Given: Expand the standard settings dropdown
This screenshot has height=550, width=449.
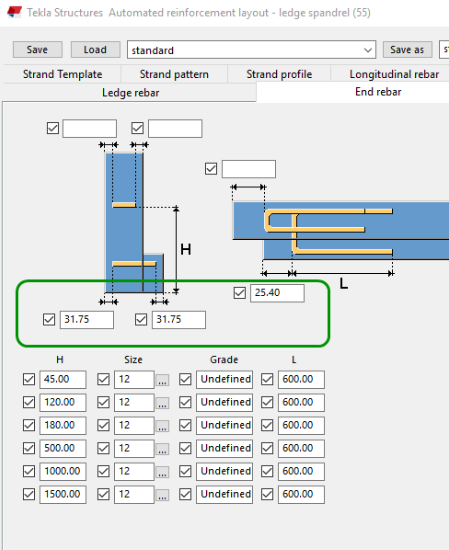Looking at the screenshot, I should (368, 50).
